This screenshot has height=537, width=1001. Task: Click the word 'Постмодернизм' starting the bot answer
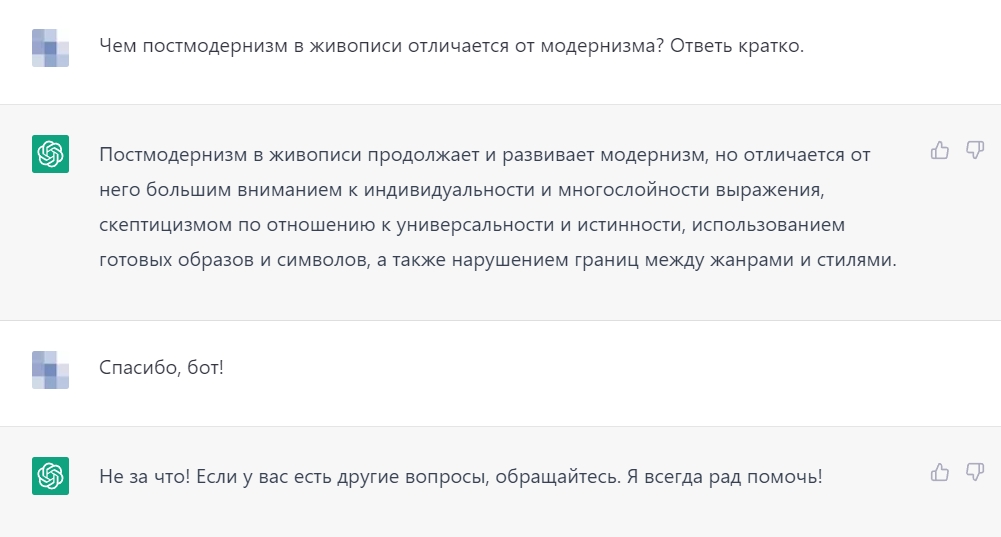pyautogui.click(x=173, y=155)
